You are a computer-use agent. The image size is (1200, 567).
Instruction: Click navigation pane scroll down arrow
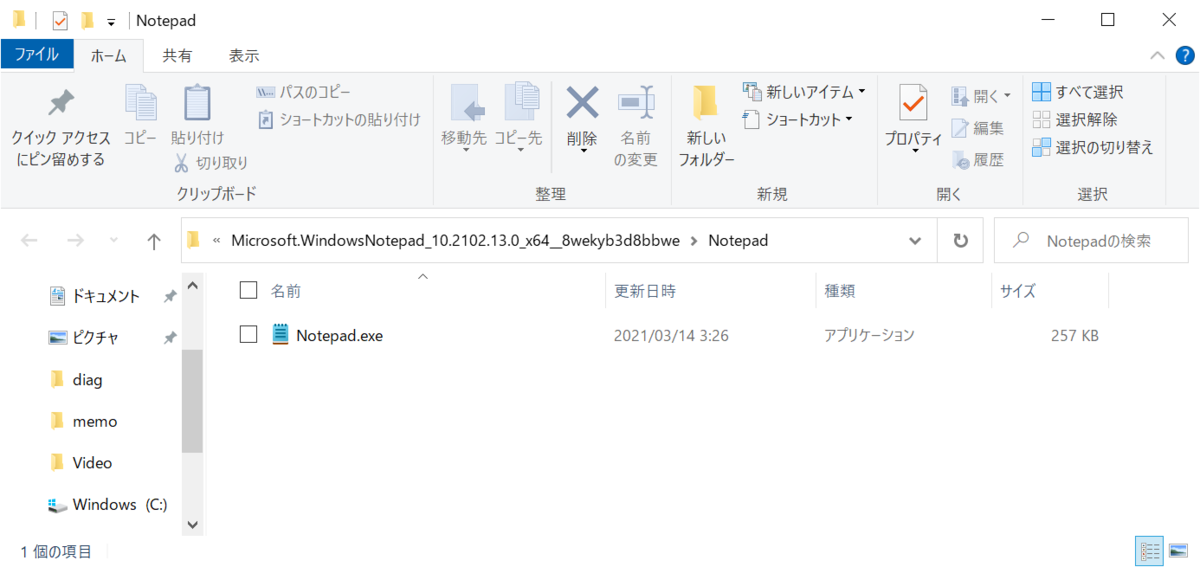click(192, 523)
